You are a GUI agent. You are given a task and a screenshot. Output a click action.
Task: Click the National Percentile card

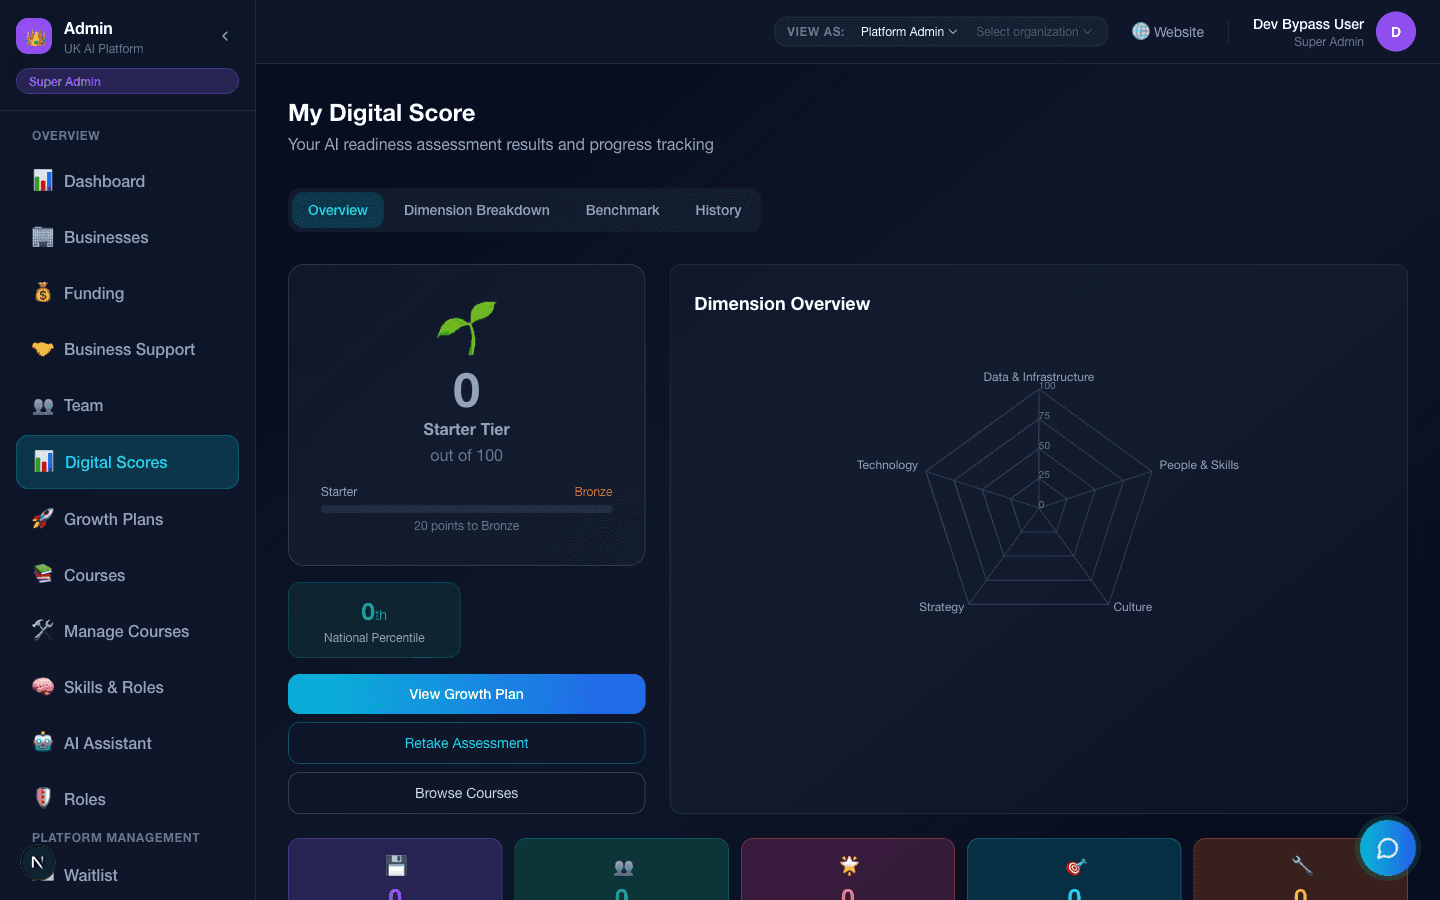coord(374,620)
